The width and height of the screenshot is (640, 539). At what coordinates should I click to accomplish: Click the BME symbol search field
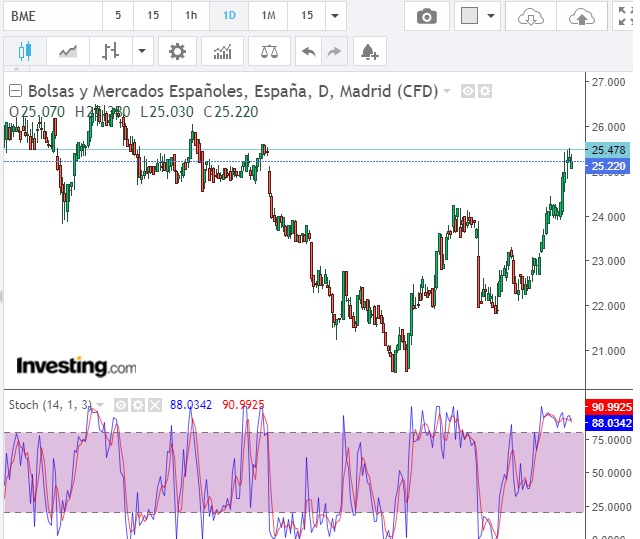(50, 16)
